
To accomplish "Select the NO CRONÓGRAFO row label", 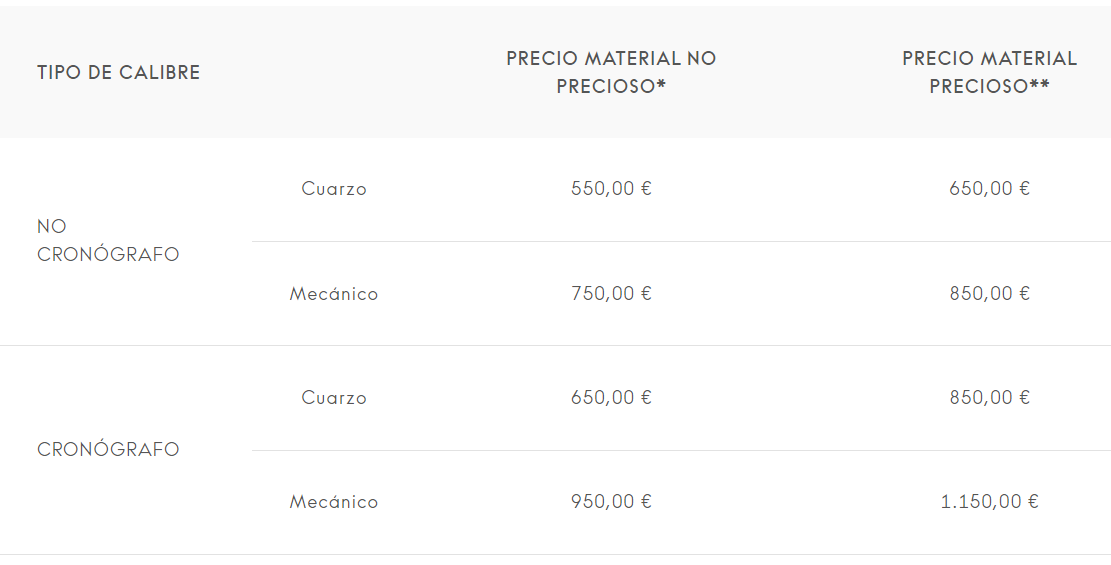I will 108,240.
